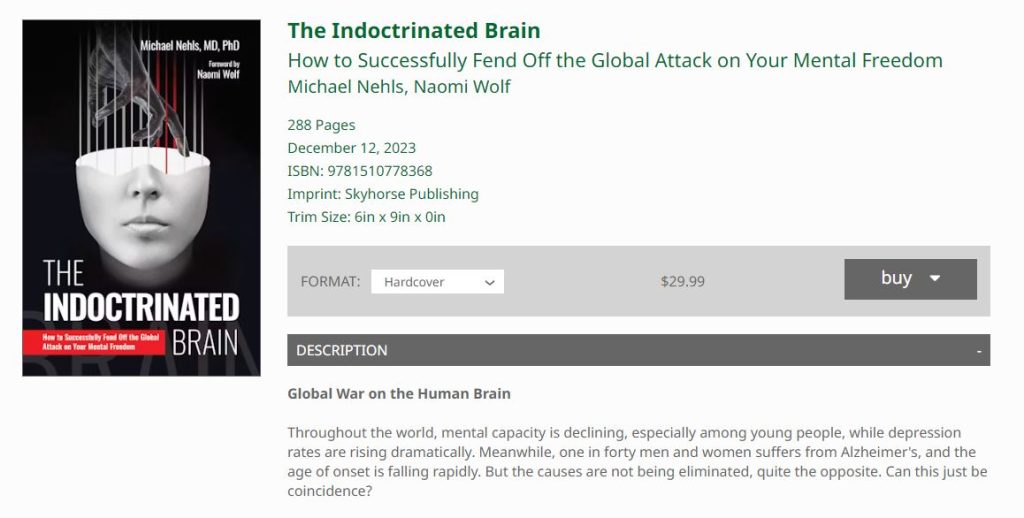The width and height of the screenshot is (1024, 518).
Task: Click the 288 Pages text
Action: pyautogui.click(x=321, y=125)
